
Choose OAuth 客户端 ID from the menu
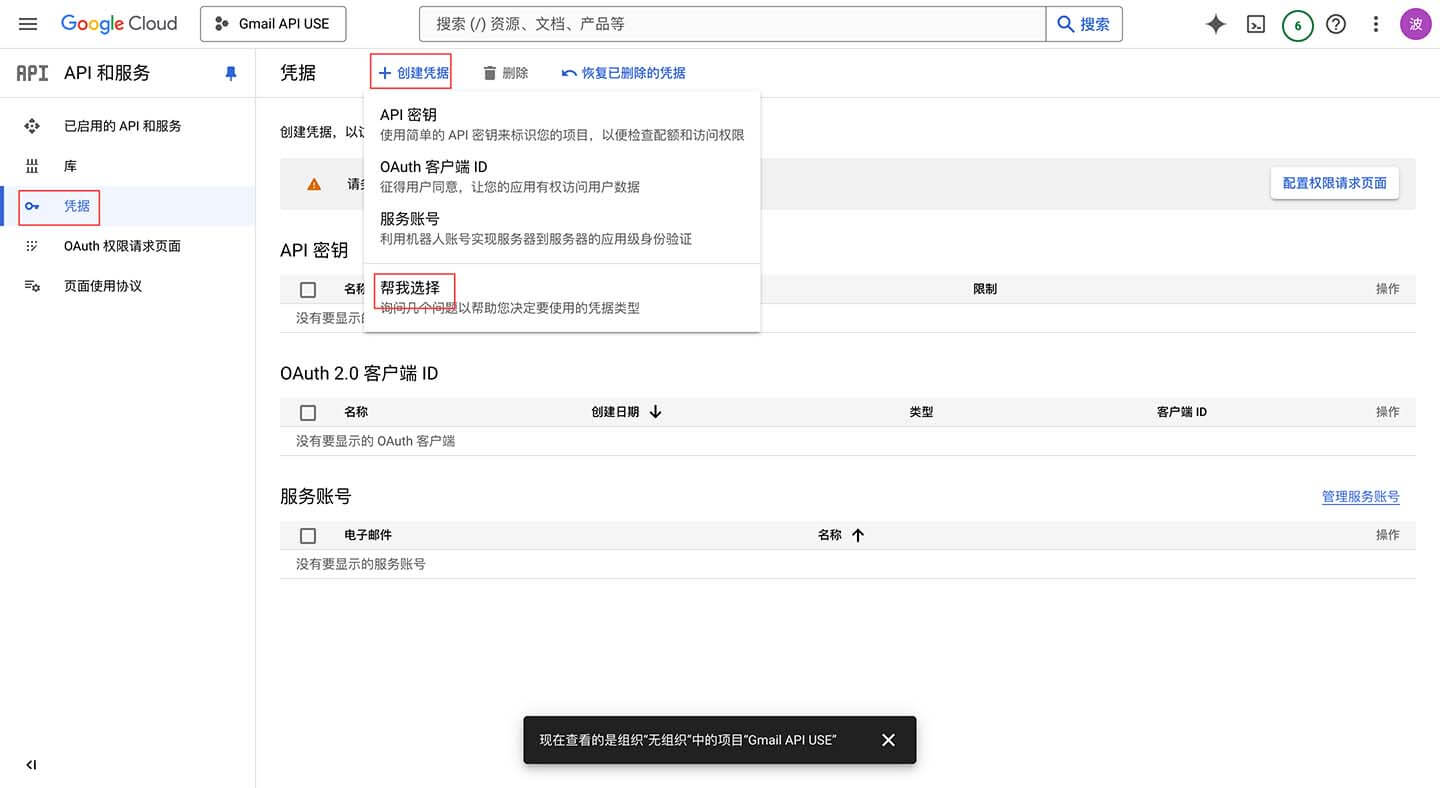(562, 176)
